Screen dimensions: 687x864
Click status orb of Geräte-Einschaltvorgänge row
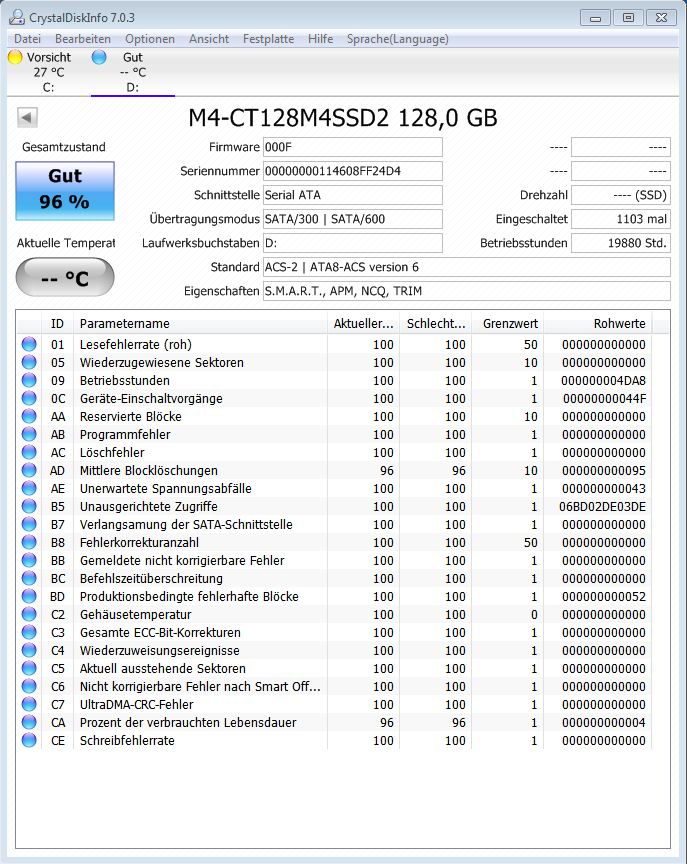tap(29, 398)
